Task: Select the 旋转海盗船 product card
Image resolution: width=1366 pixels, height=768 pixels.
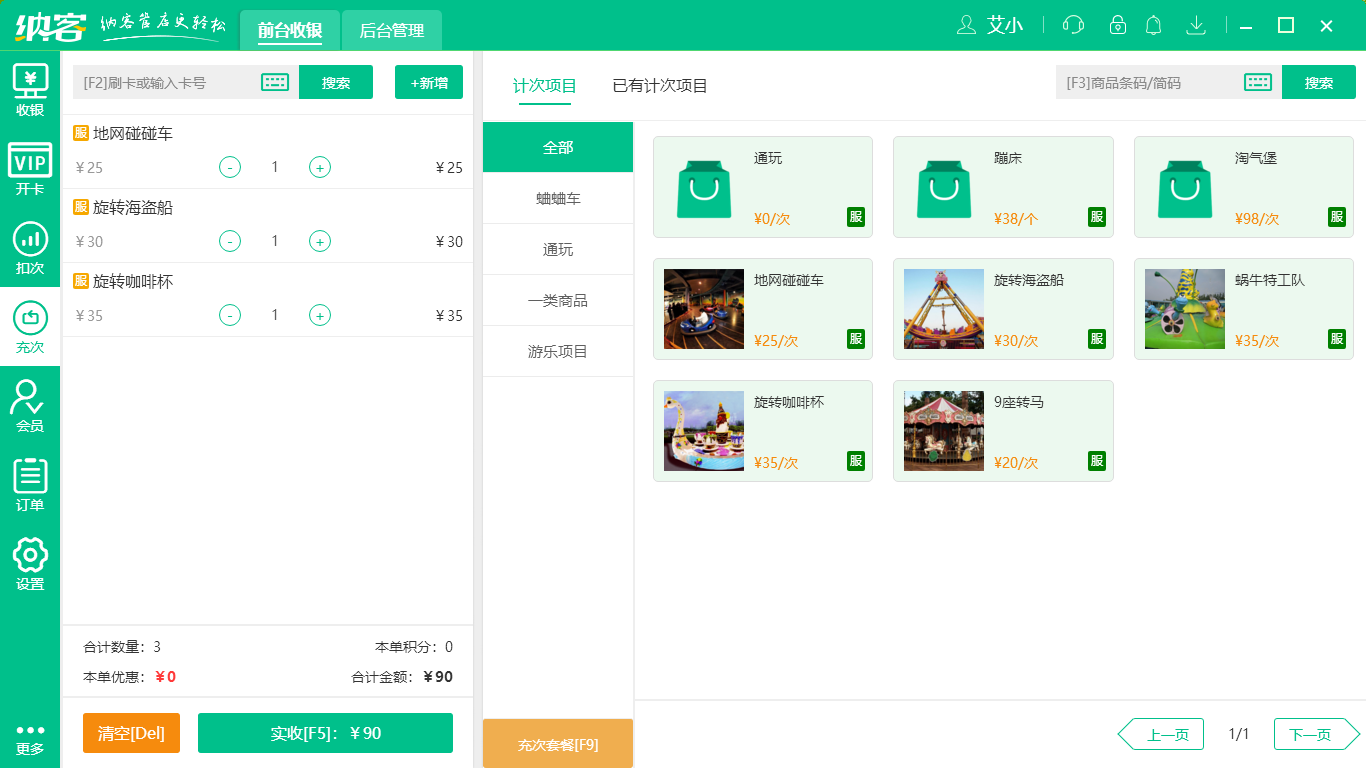Action: [x=1003, y=309]
